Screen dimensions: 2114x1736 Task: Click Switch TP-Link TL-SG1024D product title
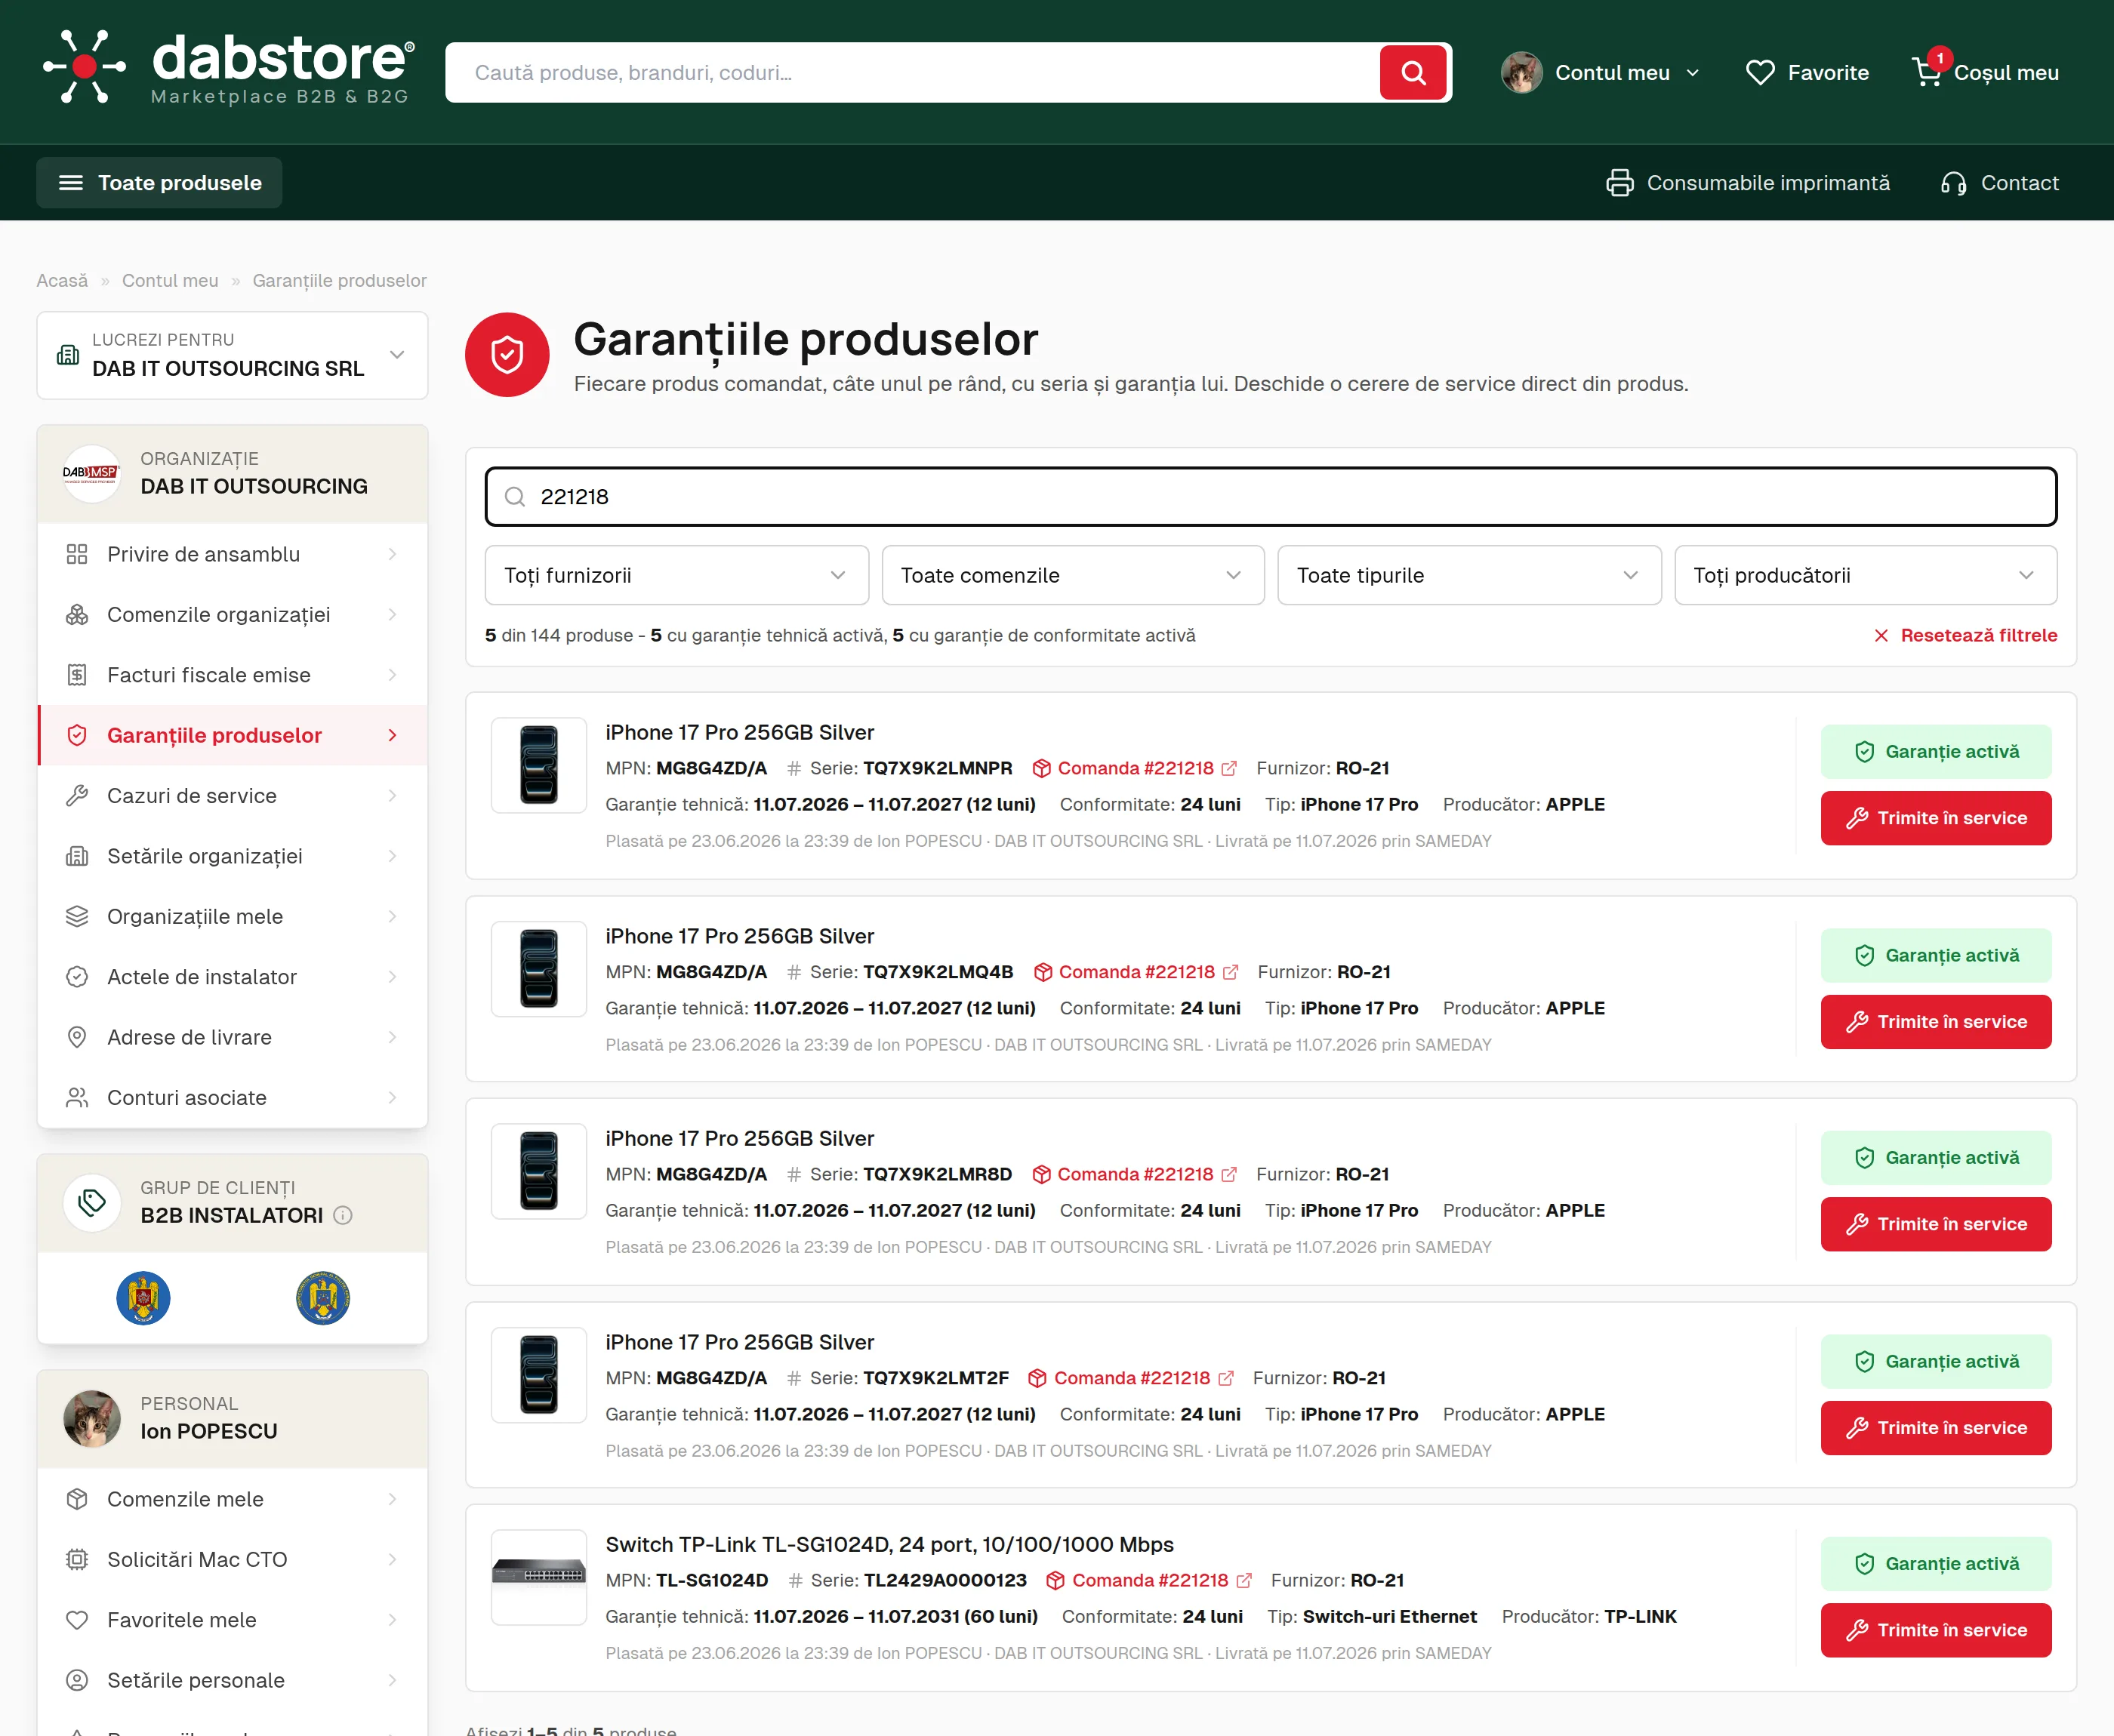[889, 1544]
